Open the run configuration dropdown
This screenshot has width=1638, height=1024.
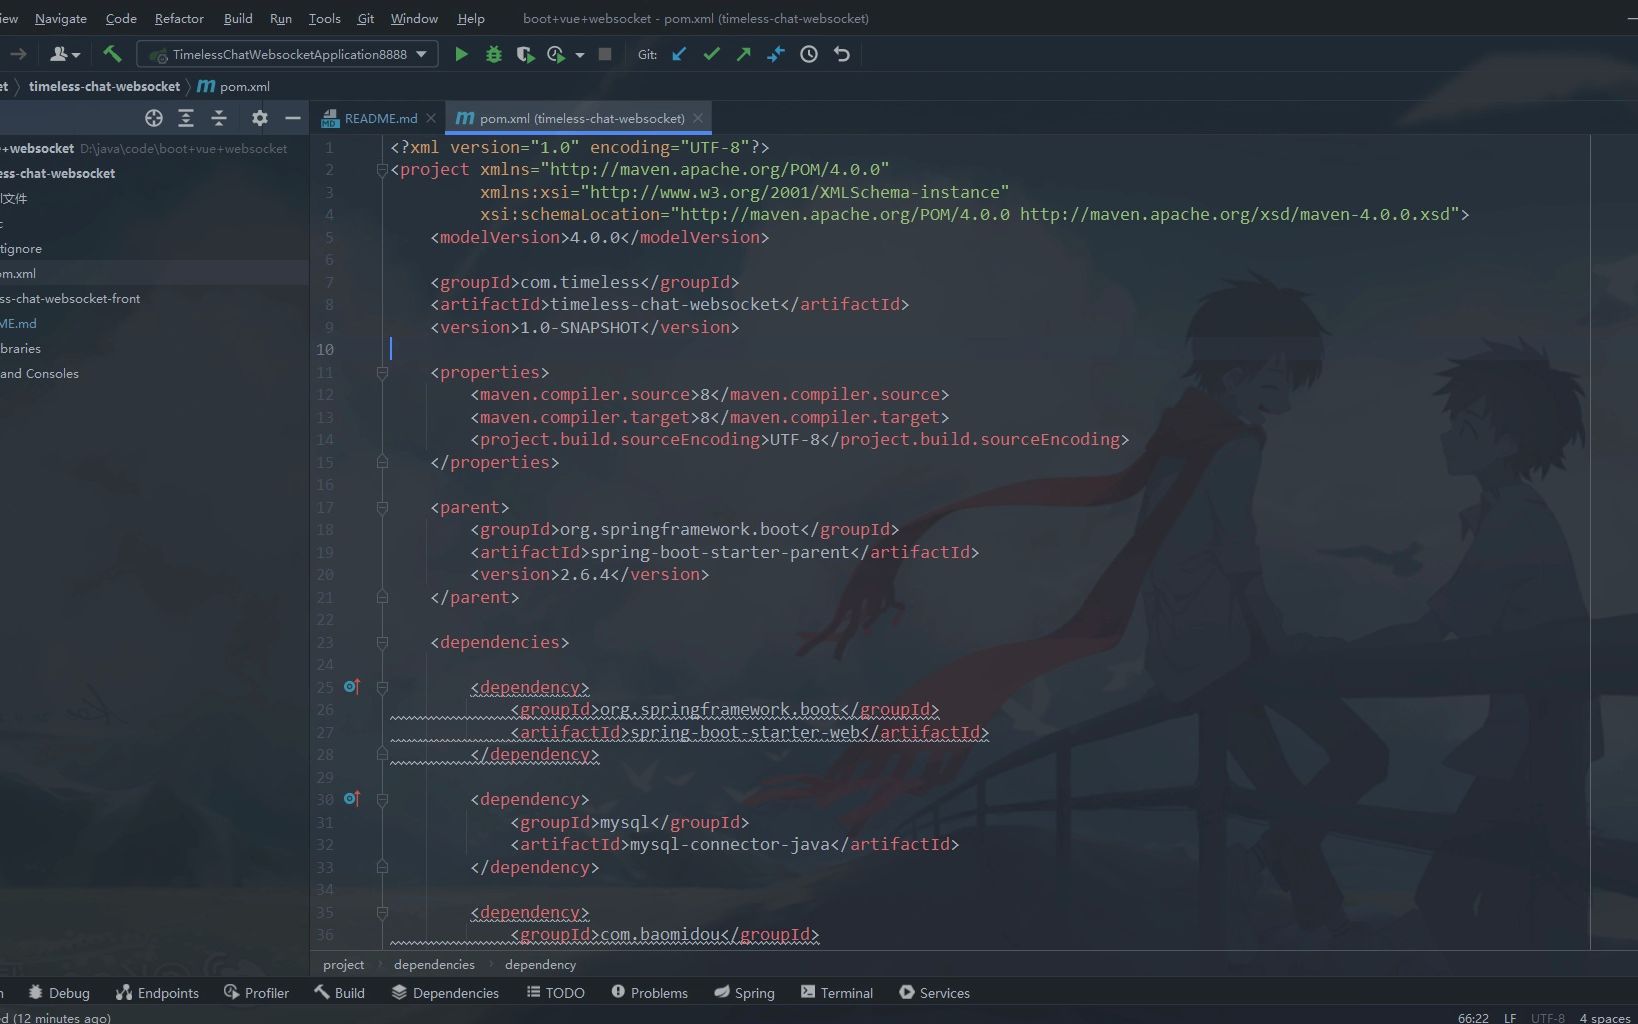(421, 54)
